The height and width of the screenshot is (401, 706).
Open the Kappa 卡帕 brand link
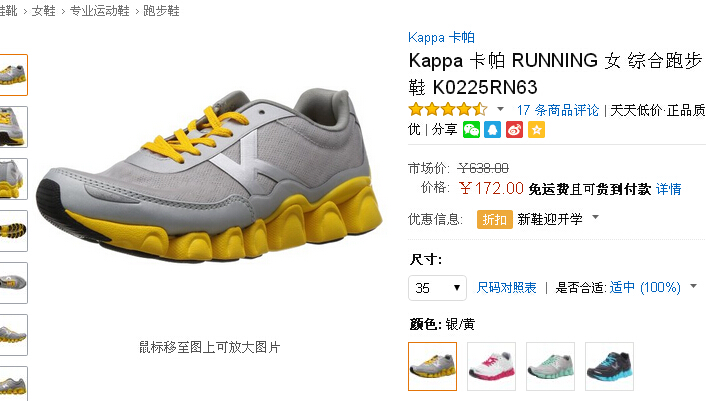click(x=441, y=37)
